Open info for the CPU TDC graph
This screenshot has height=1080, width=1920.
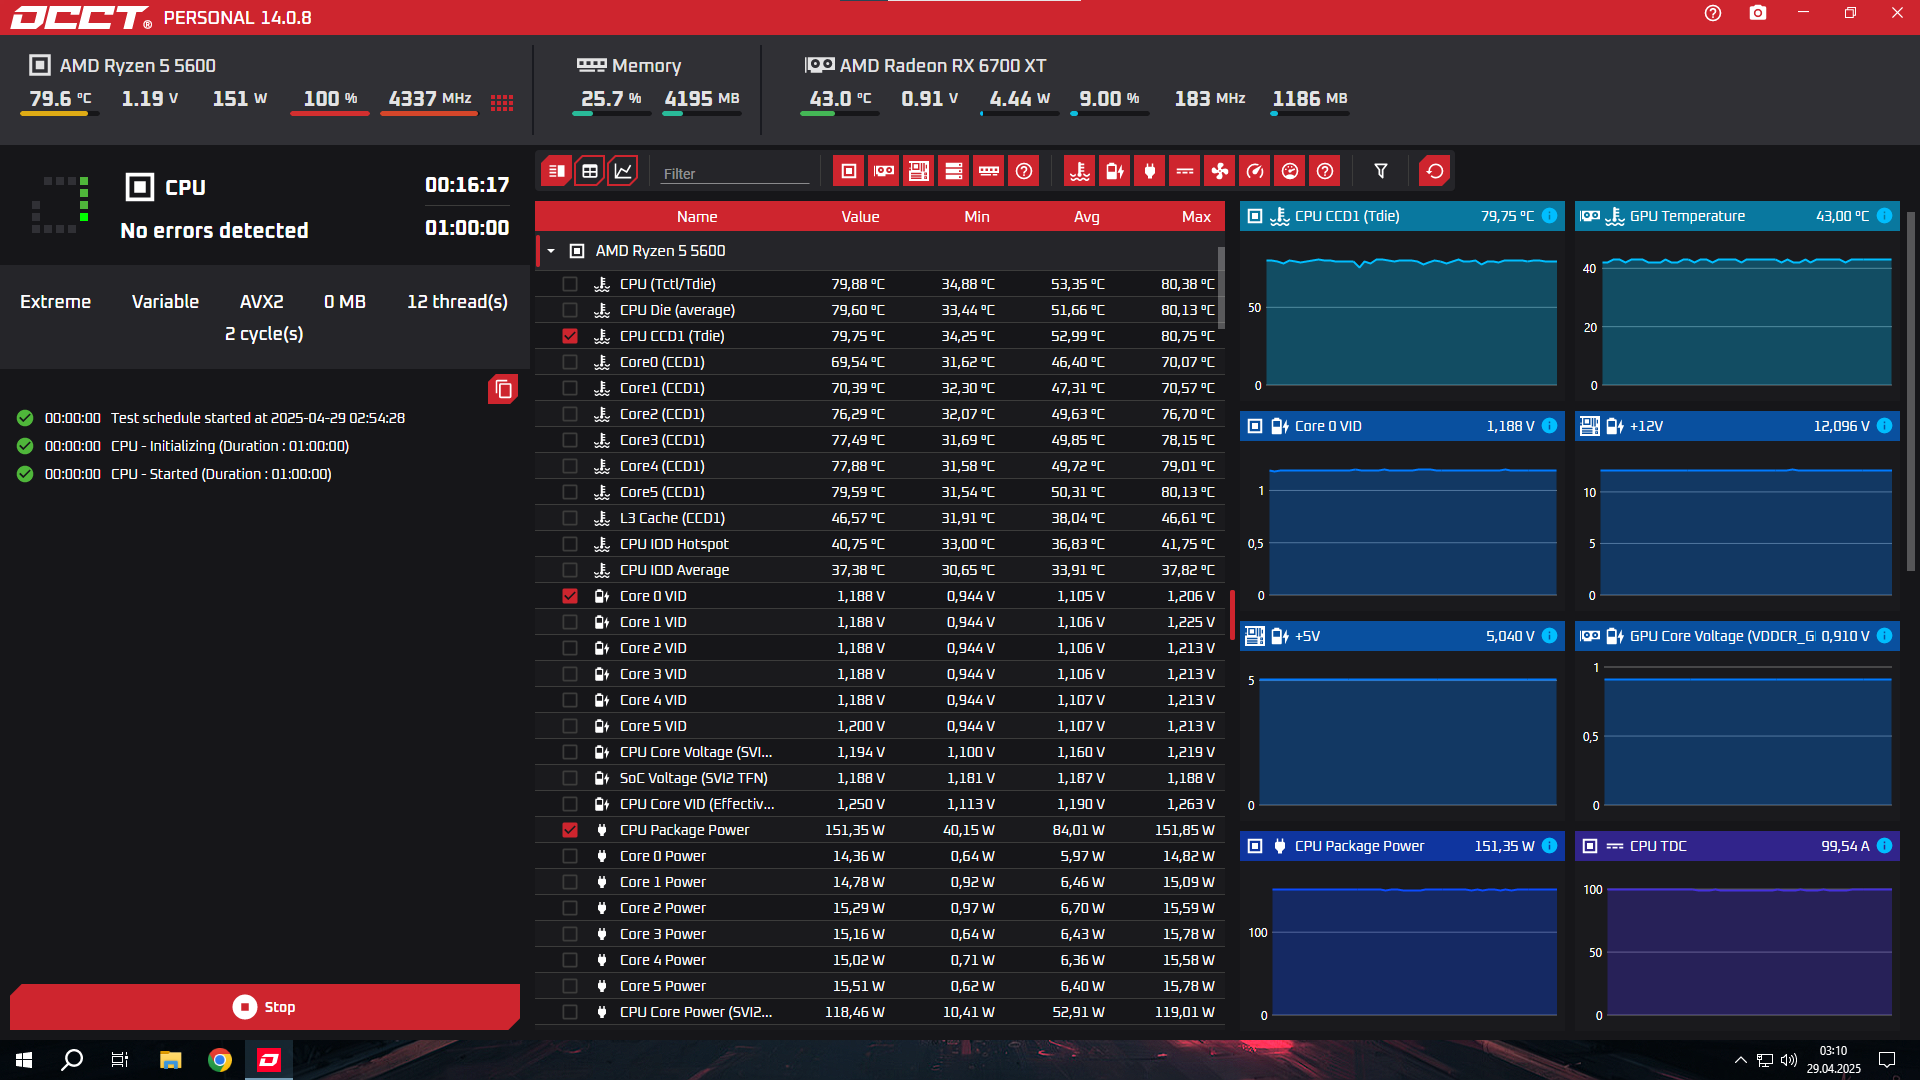(x=1884, y=846)
